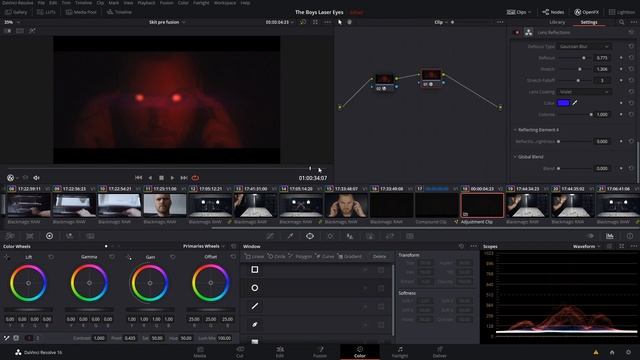Viewport: 640px width, 360px height.
Task: Click the Lens Reflections enable toggle
Action: (516, 32)
